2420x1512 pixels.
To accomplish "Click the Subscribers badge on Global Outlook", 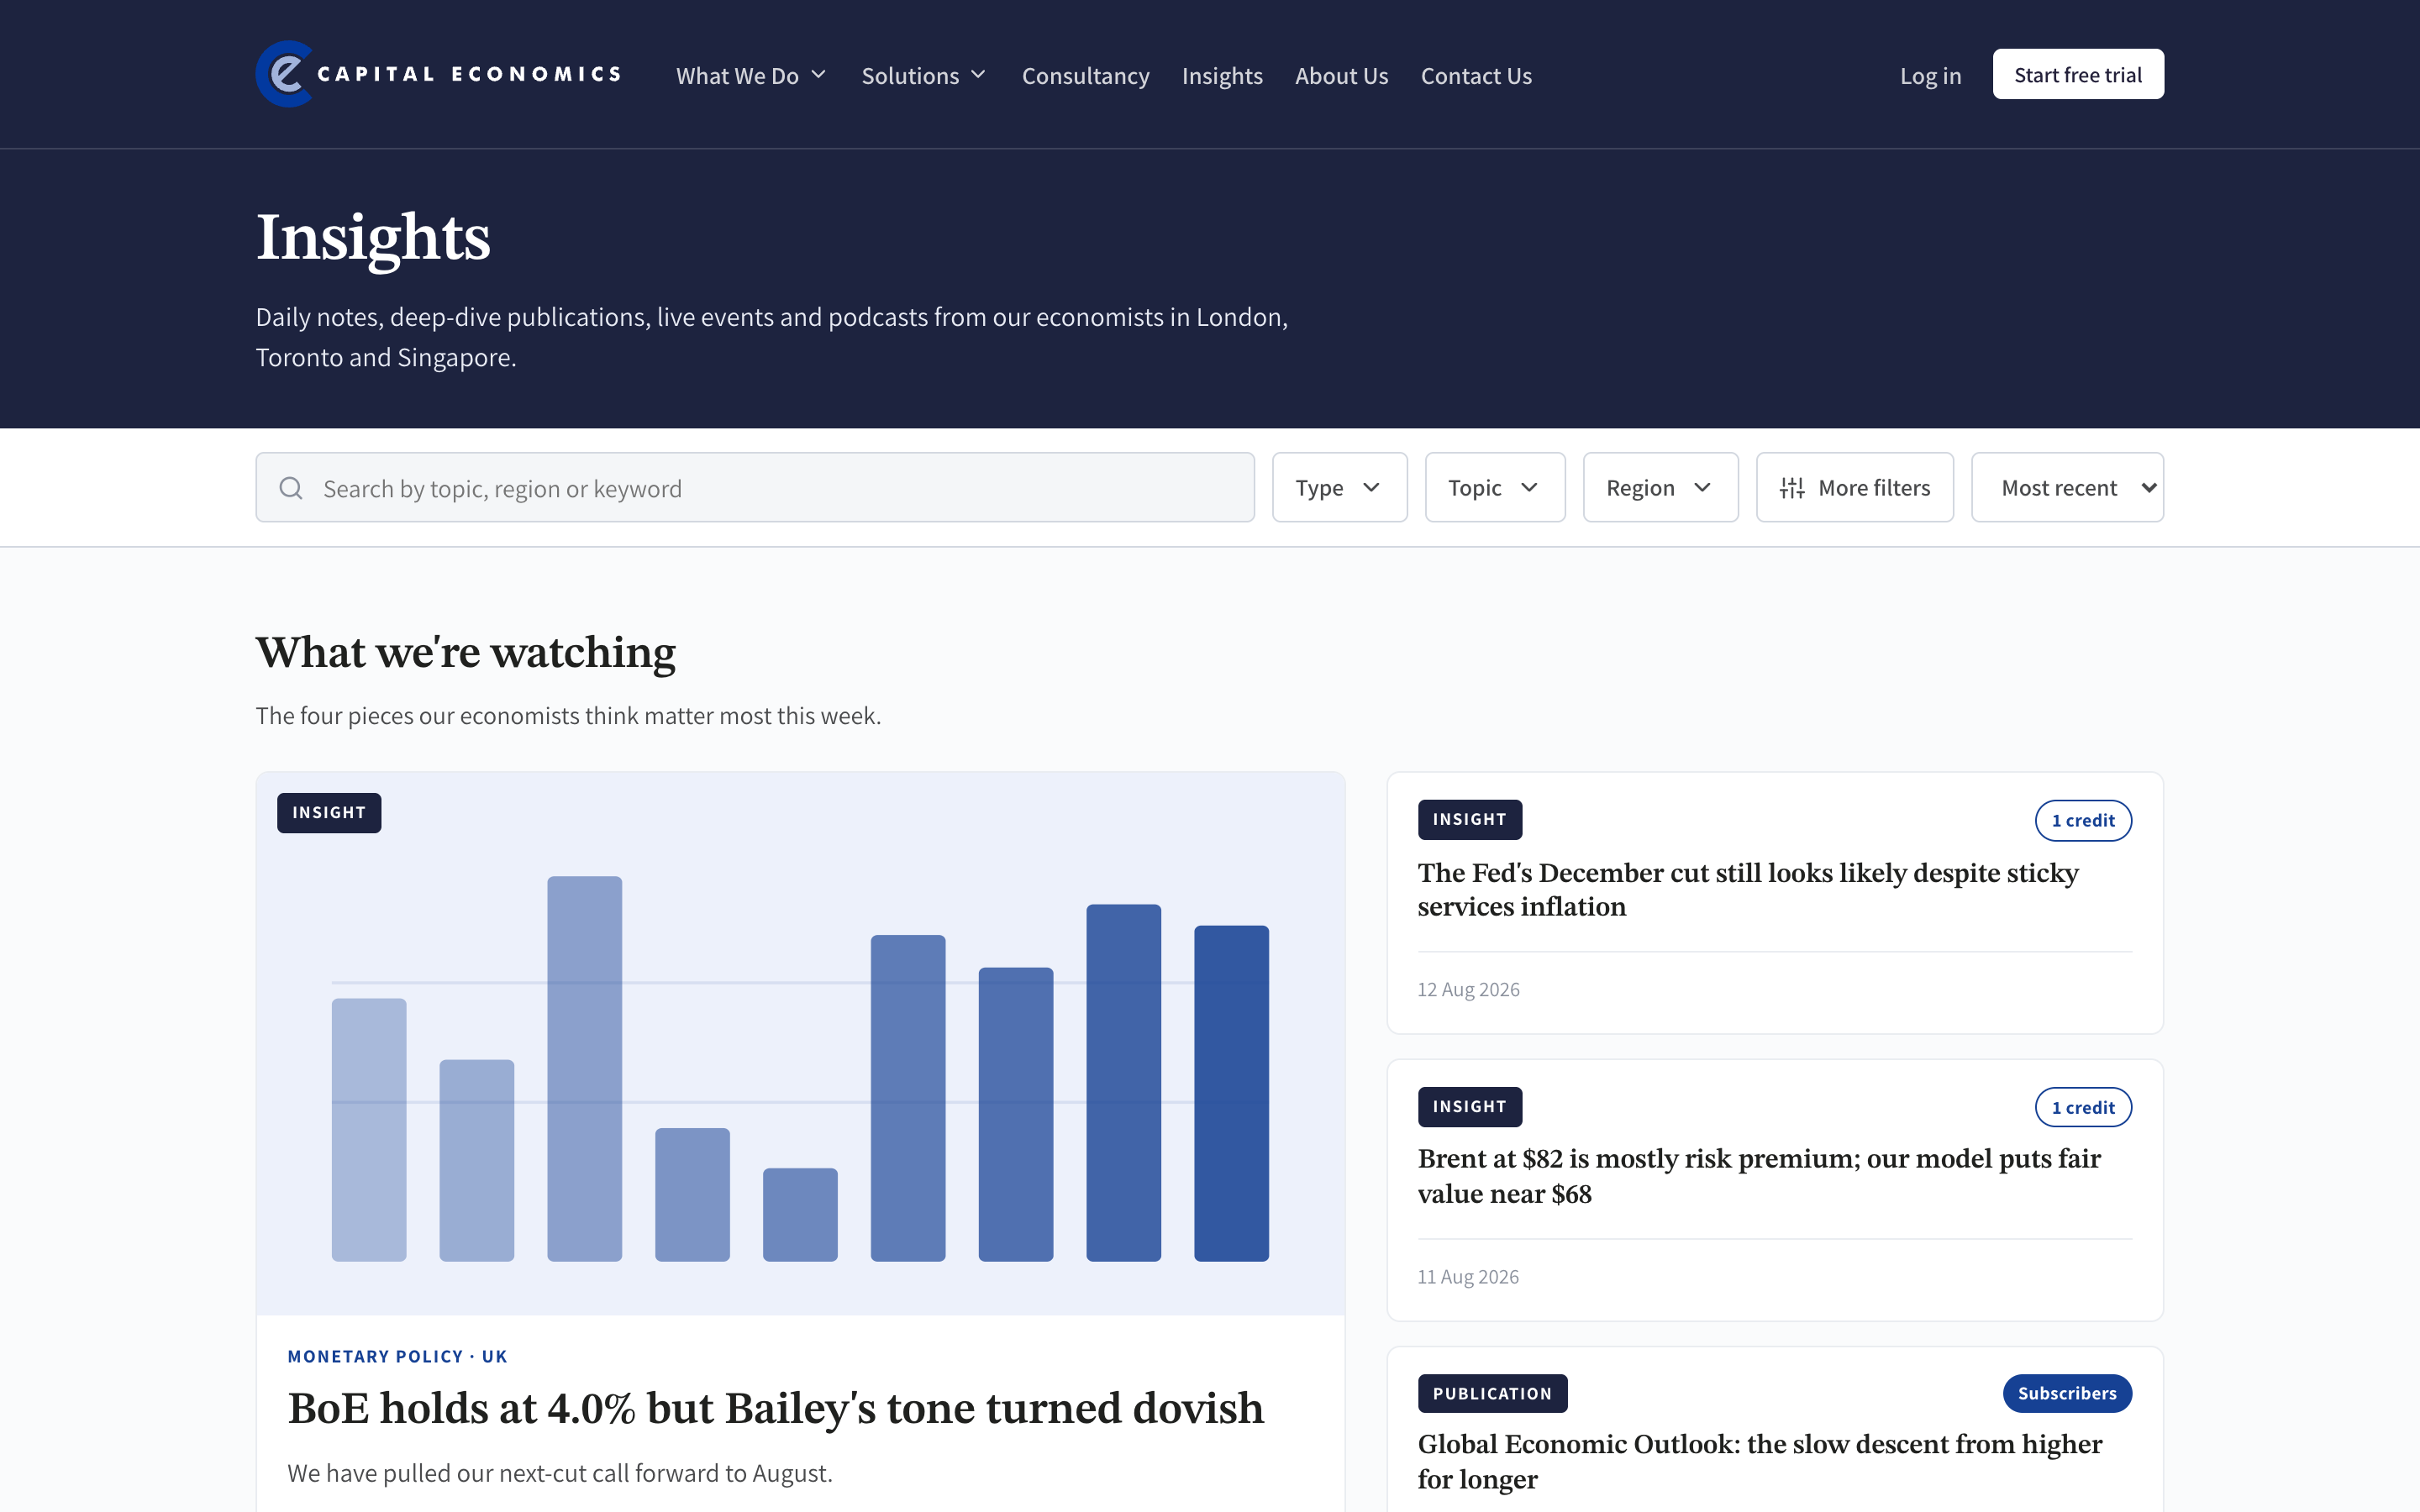I will tap(2067, 1393).
